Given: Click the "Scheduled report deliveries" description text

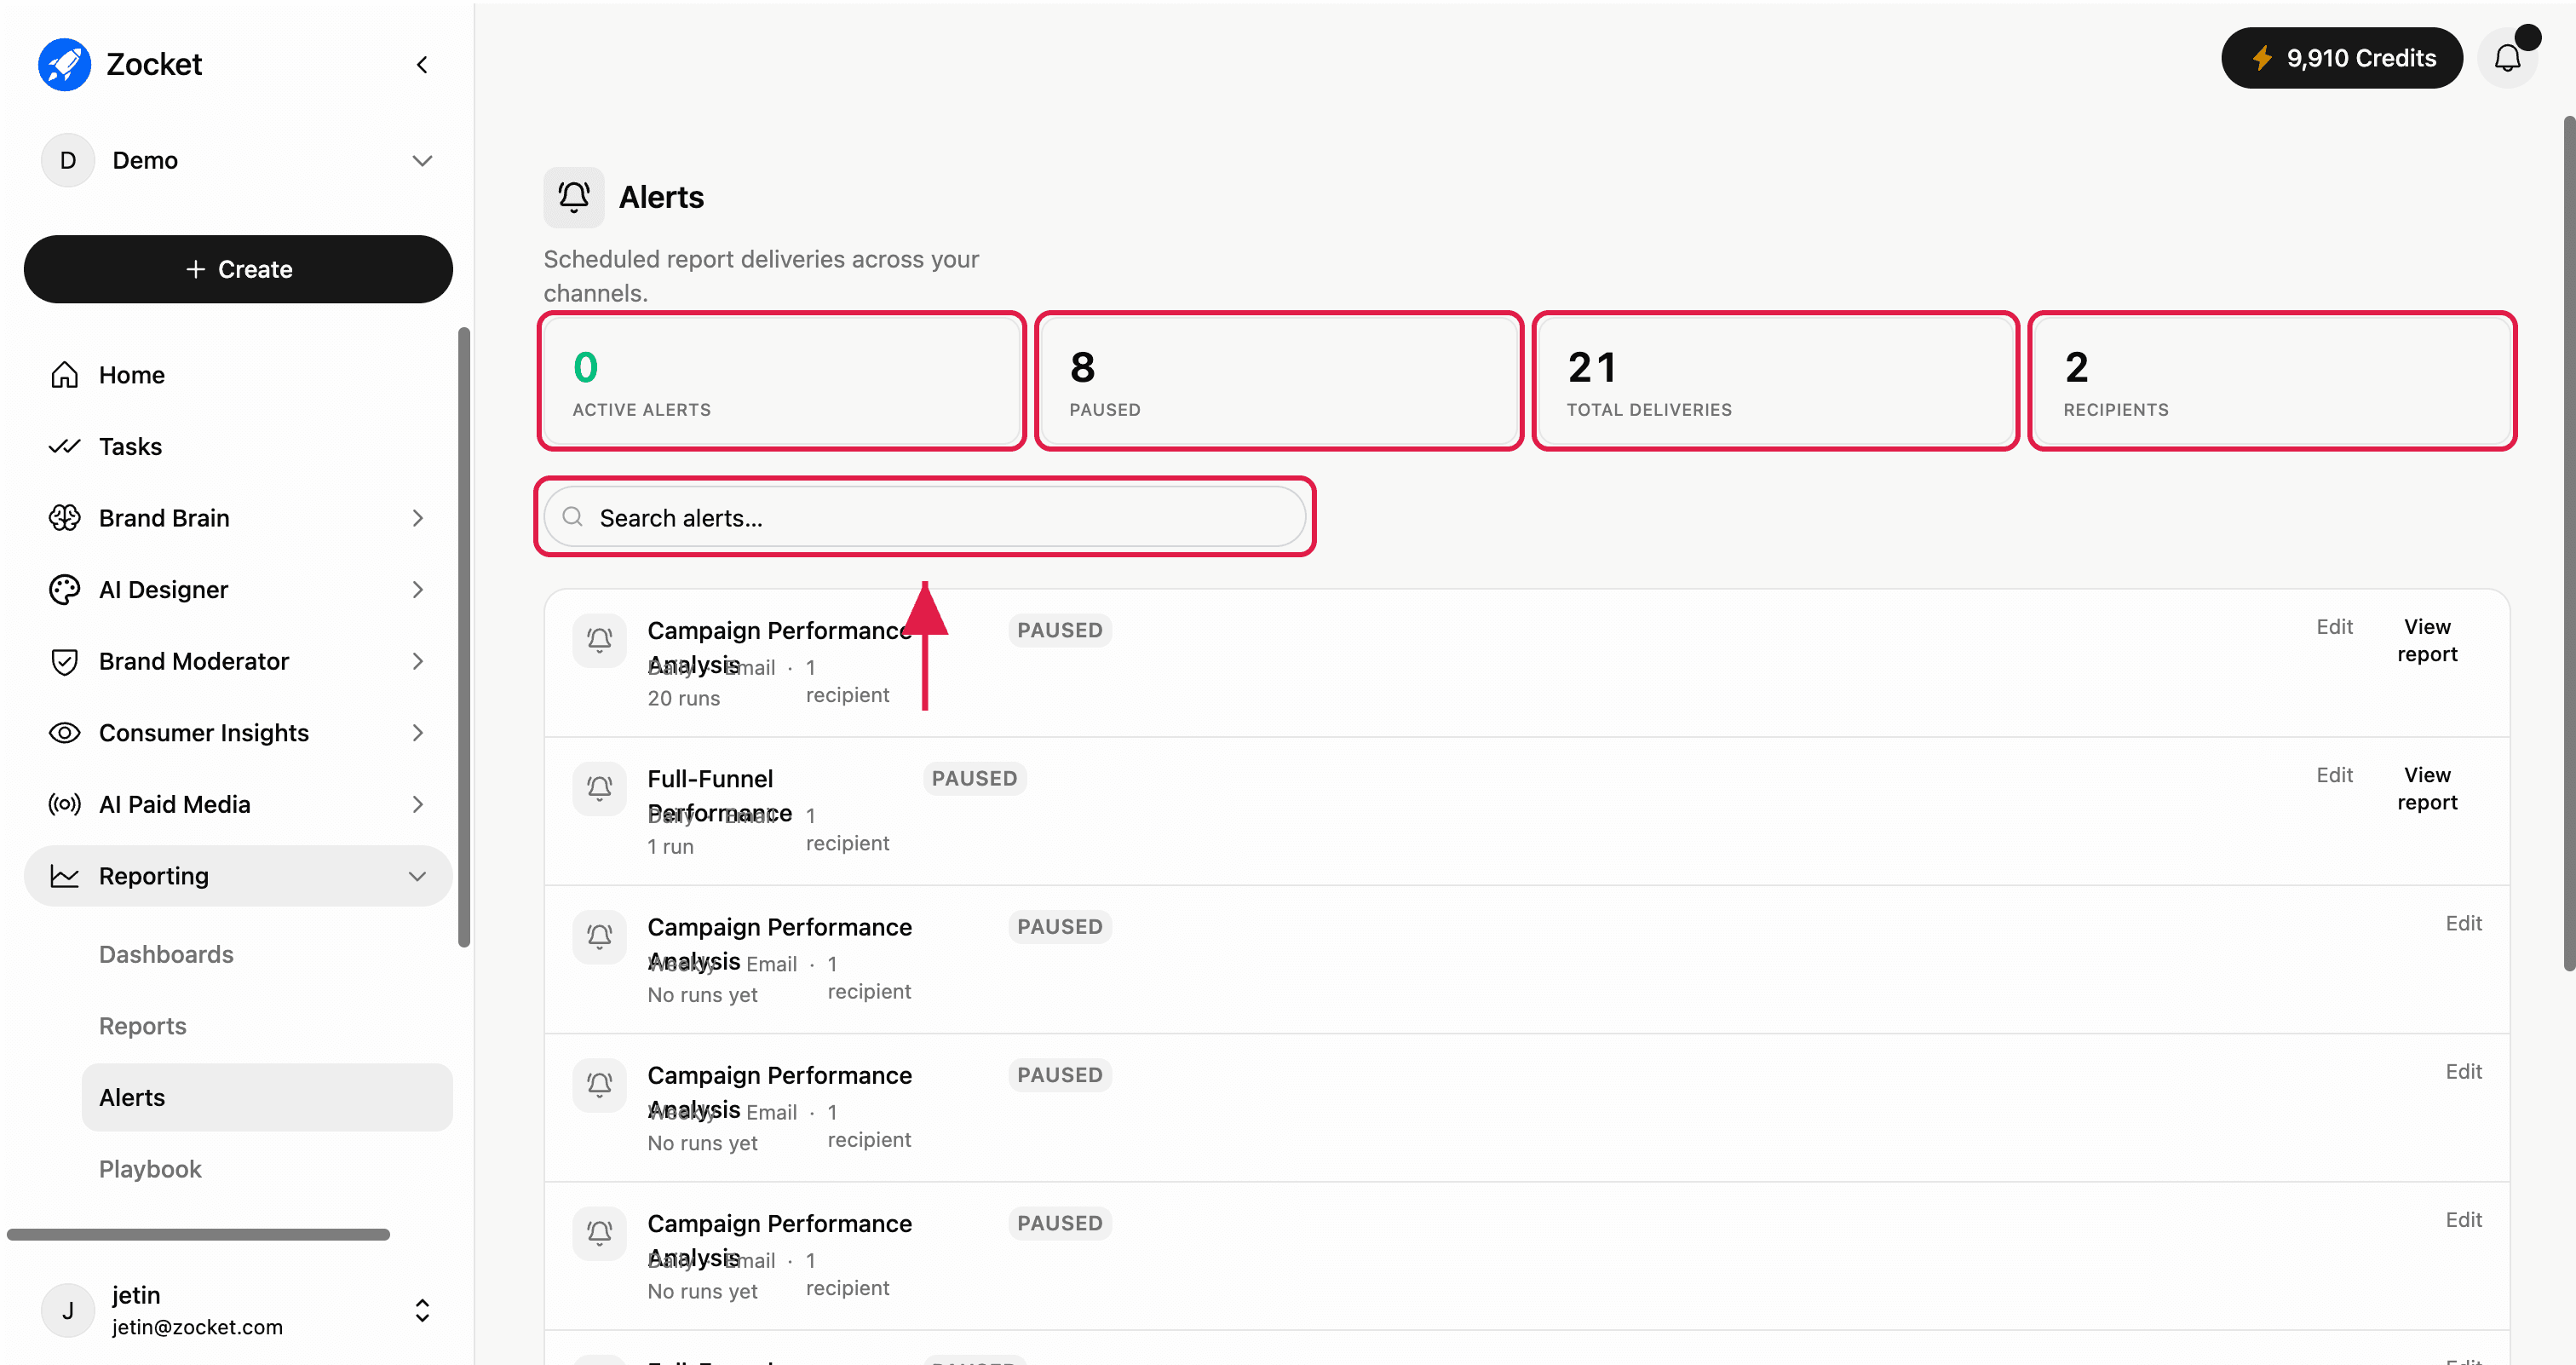Looking at the screenshot, I should point(761,276).
